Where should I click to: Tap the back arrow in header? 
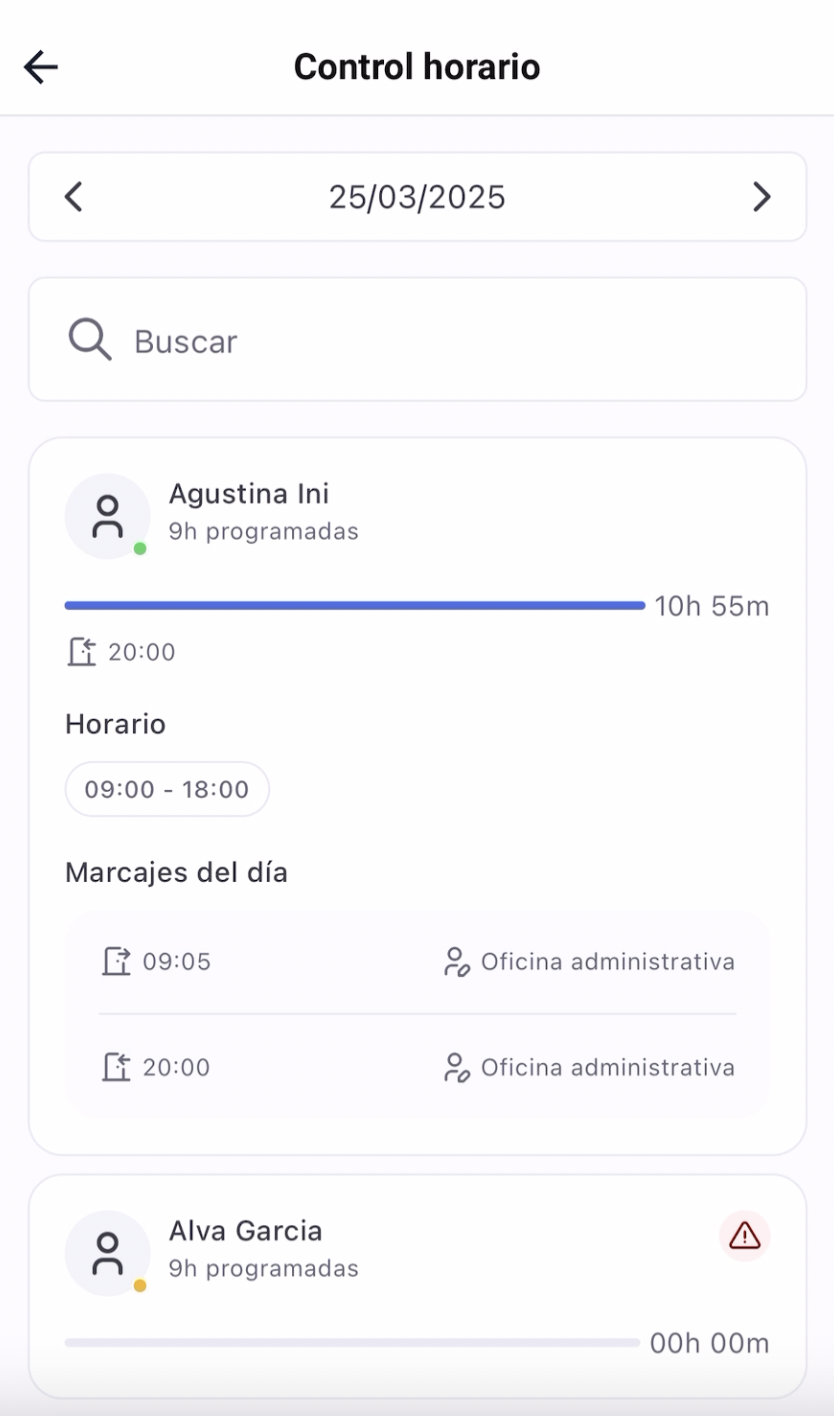(x=41, y=67)
